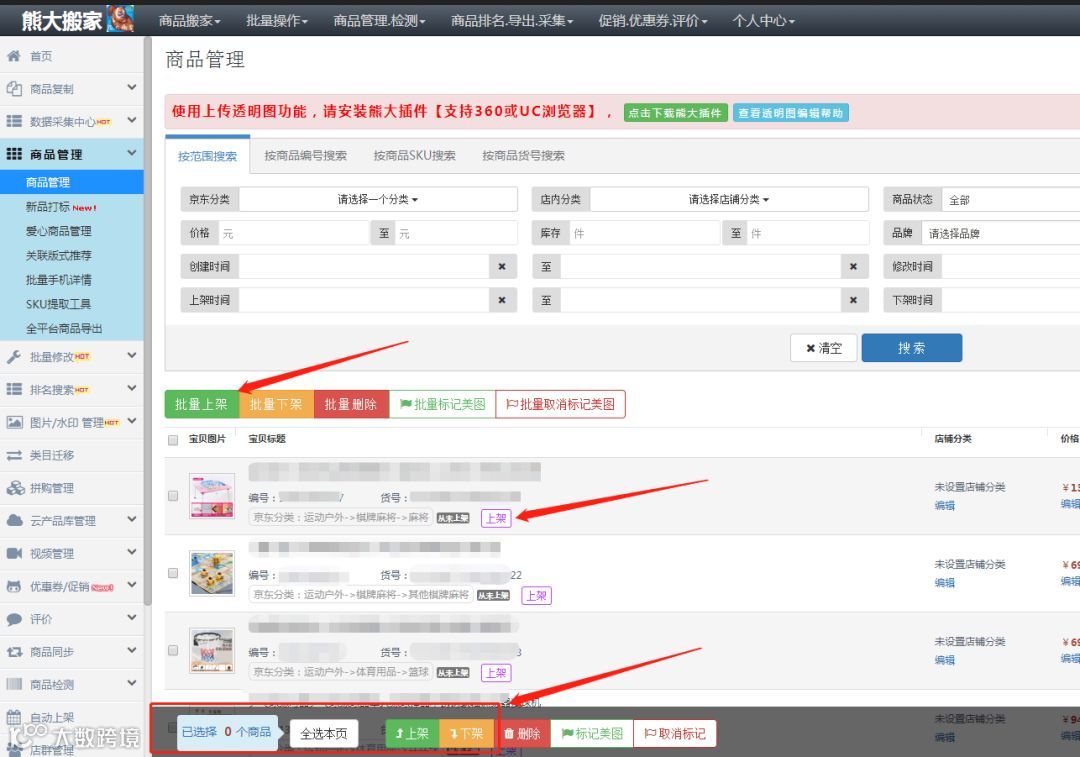Switch to the 按商品货号搜索 tab
Screen dimensions: 1080x757
coord(523,156)
